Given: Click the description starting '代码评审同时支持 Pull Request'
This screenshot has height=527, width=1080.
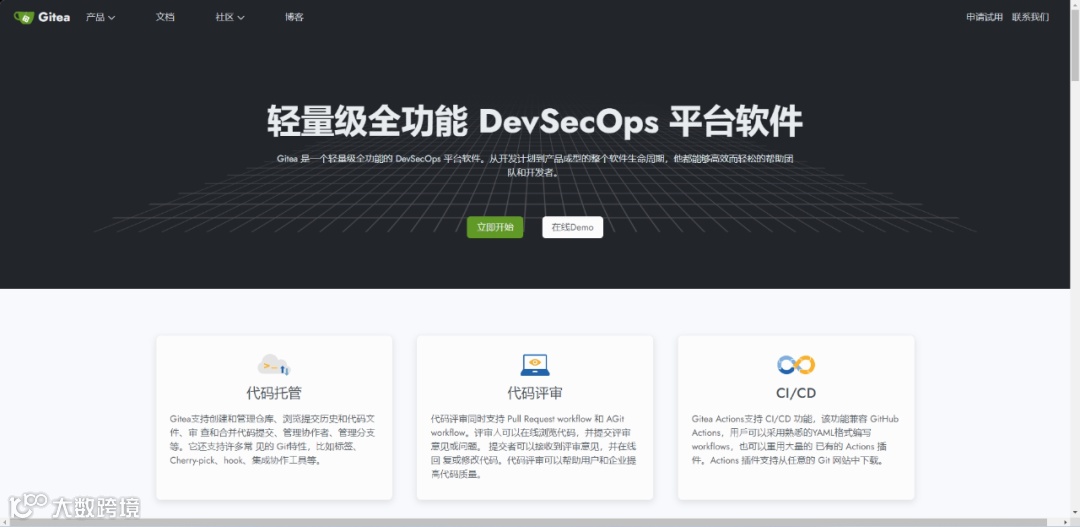Looking at the screenshot, I should pyautogui.click(x=534, y=446).
